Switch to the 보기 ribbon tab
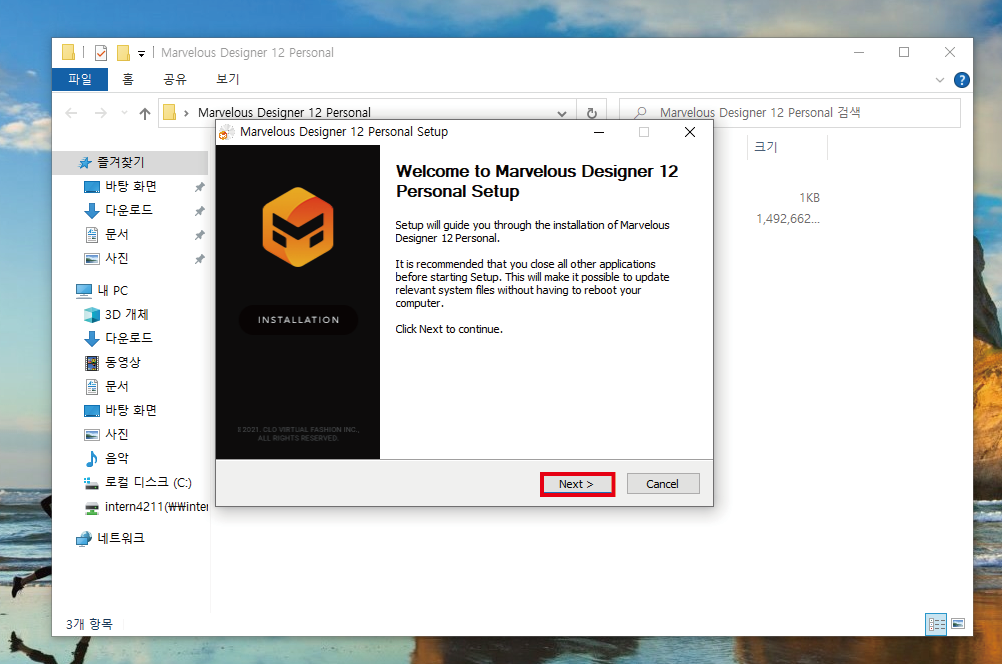 coord(227,79)
